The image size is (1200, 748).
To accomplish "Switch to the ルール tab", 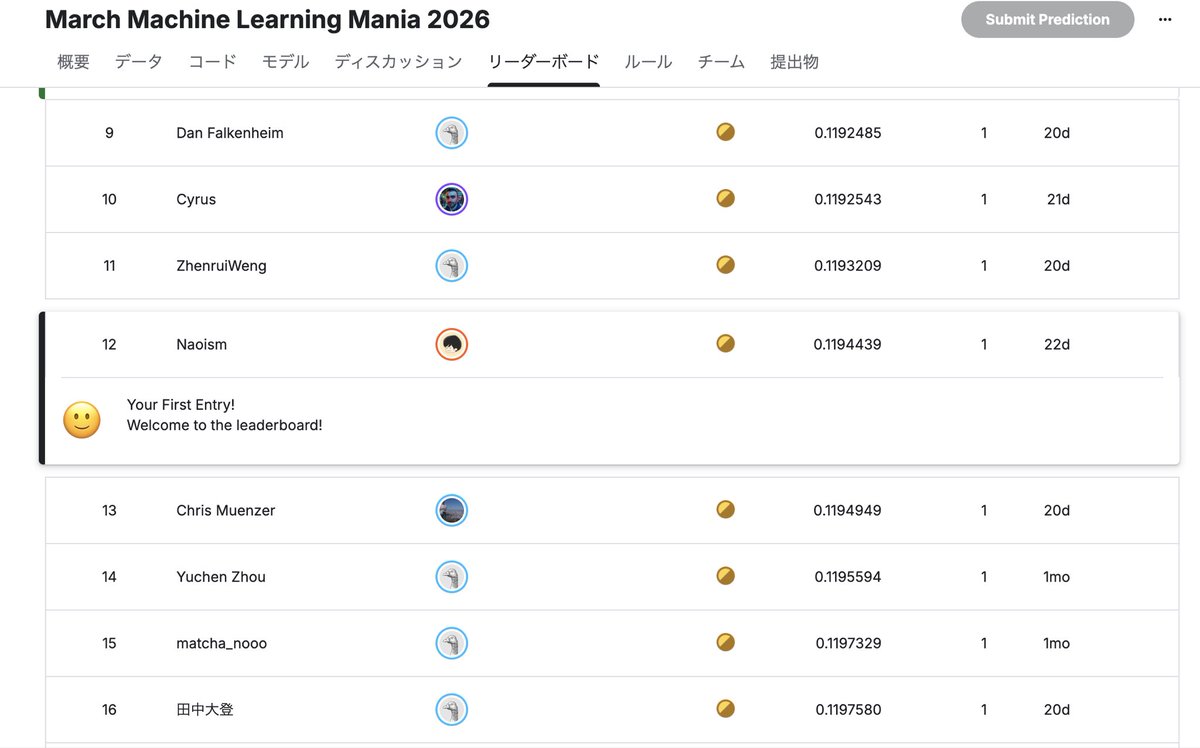I will (648, 62).
